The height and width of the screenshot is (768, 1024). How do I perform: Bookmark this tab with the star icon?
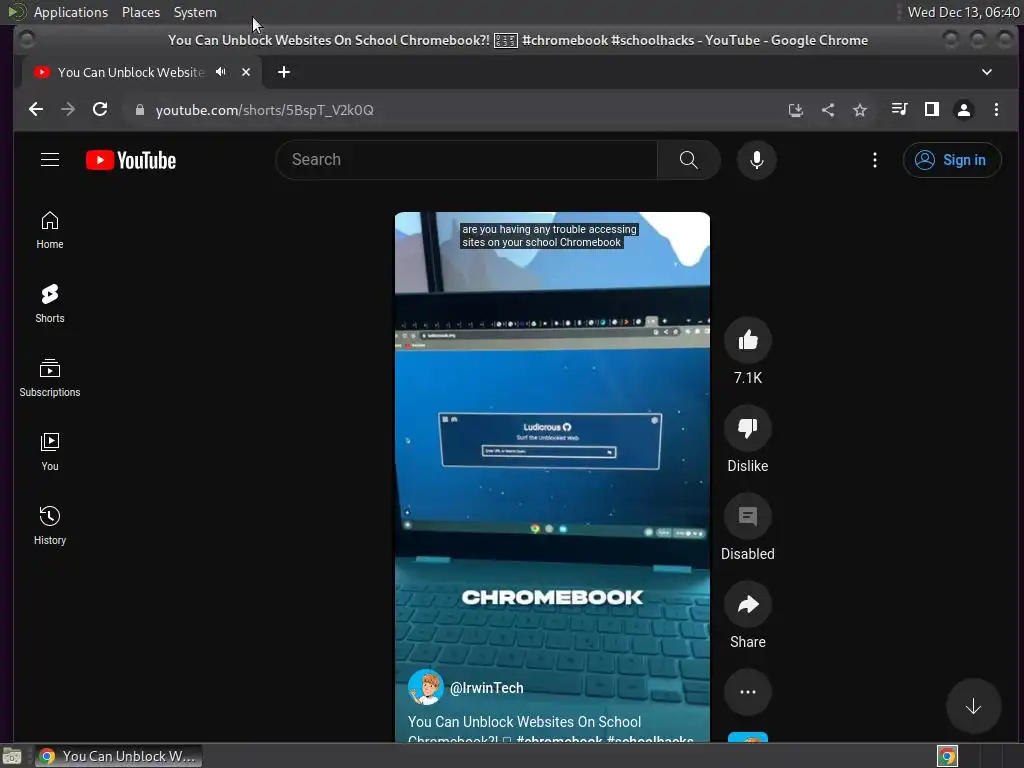click(860, 110)
